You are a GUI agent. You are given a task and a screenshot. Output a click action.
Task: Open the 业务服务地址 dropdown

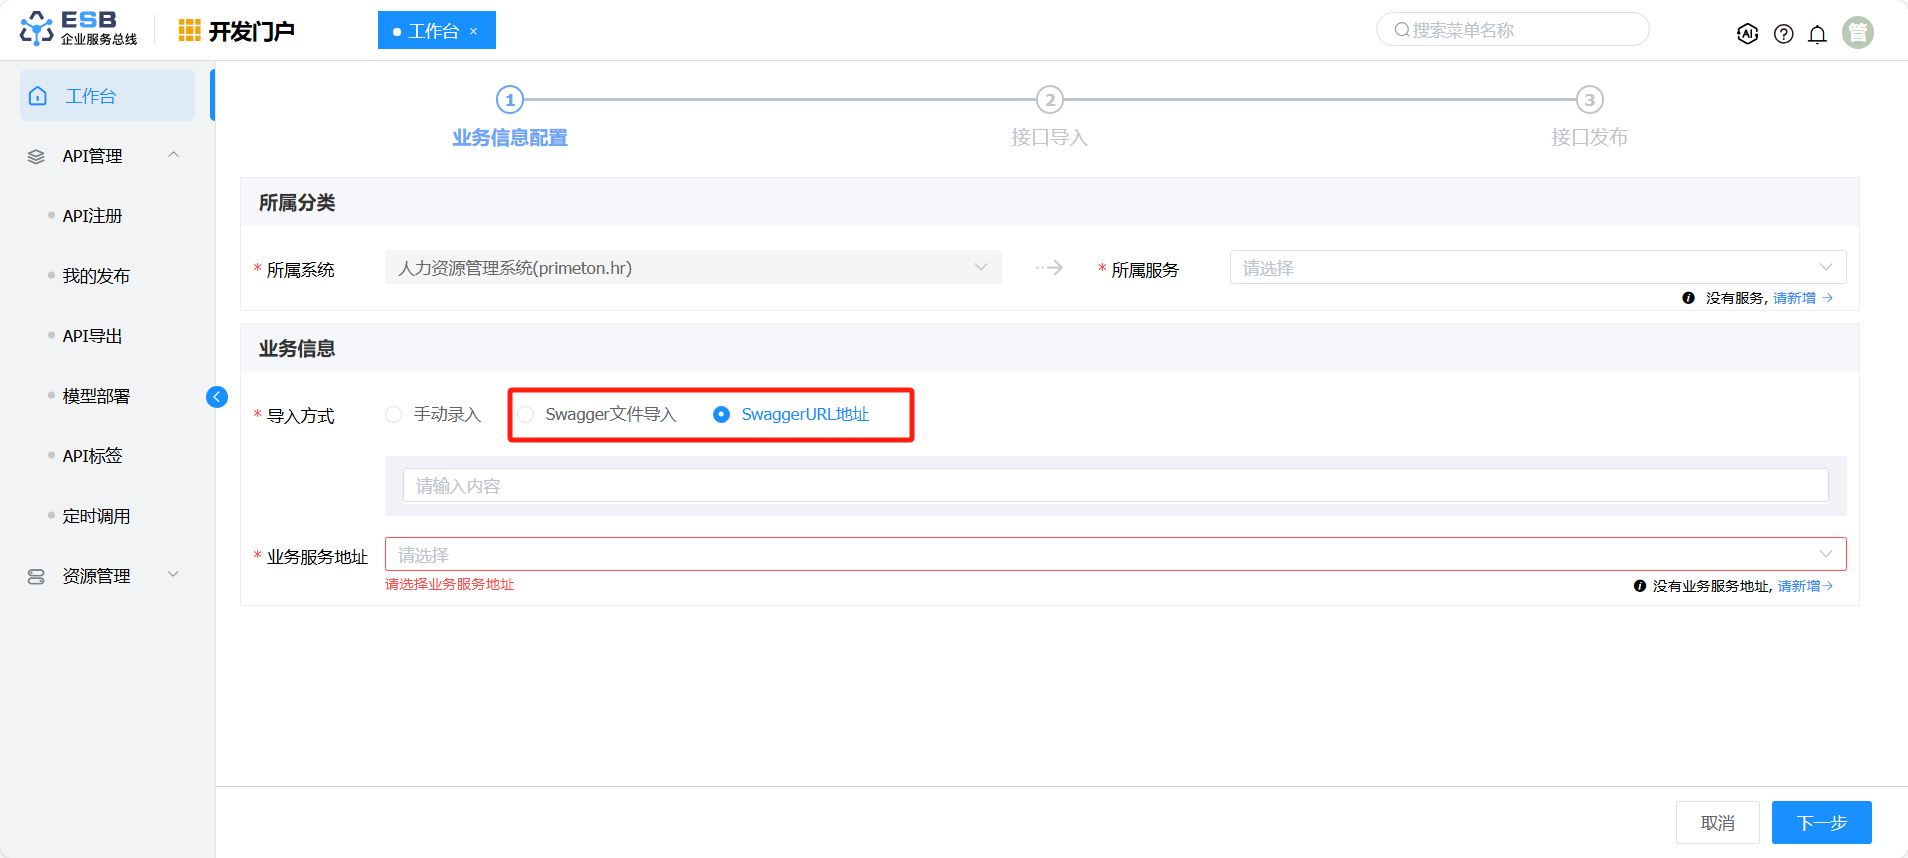1116,554
